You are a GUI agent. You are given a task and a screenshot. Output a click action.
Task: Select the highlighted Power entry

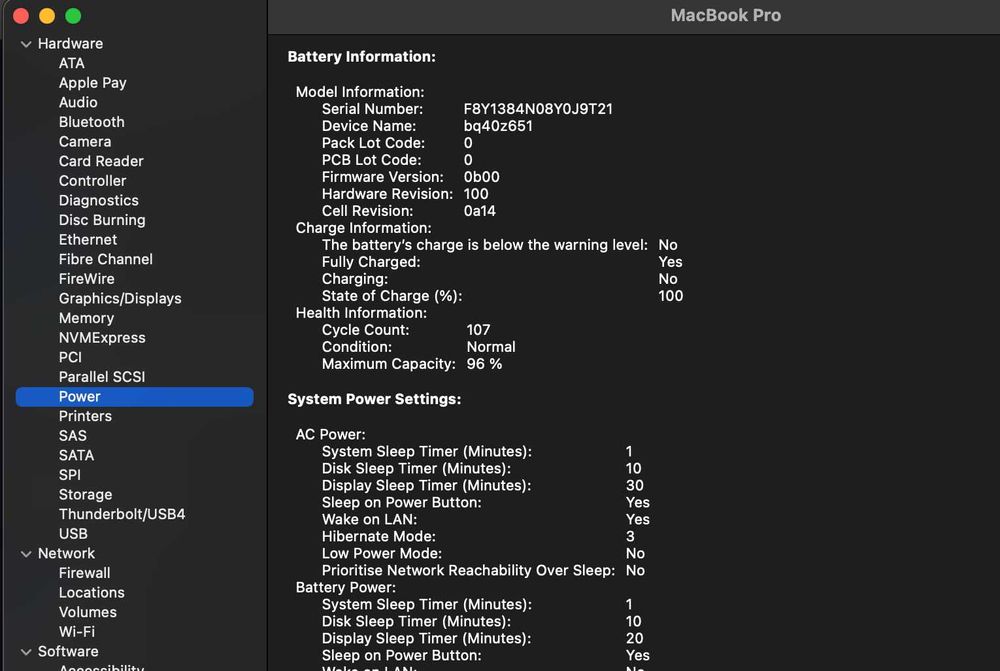pyautogui.click(x=135, y=397)
